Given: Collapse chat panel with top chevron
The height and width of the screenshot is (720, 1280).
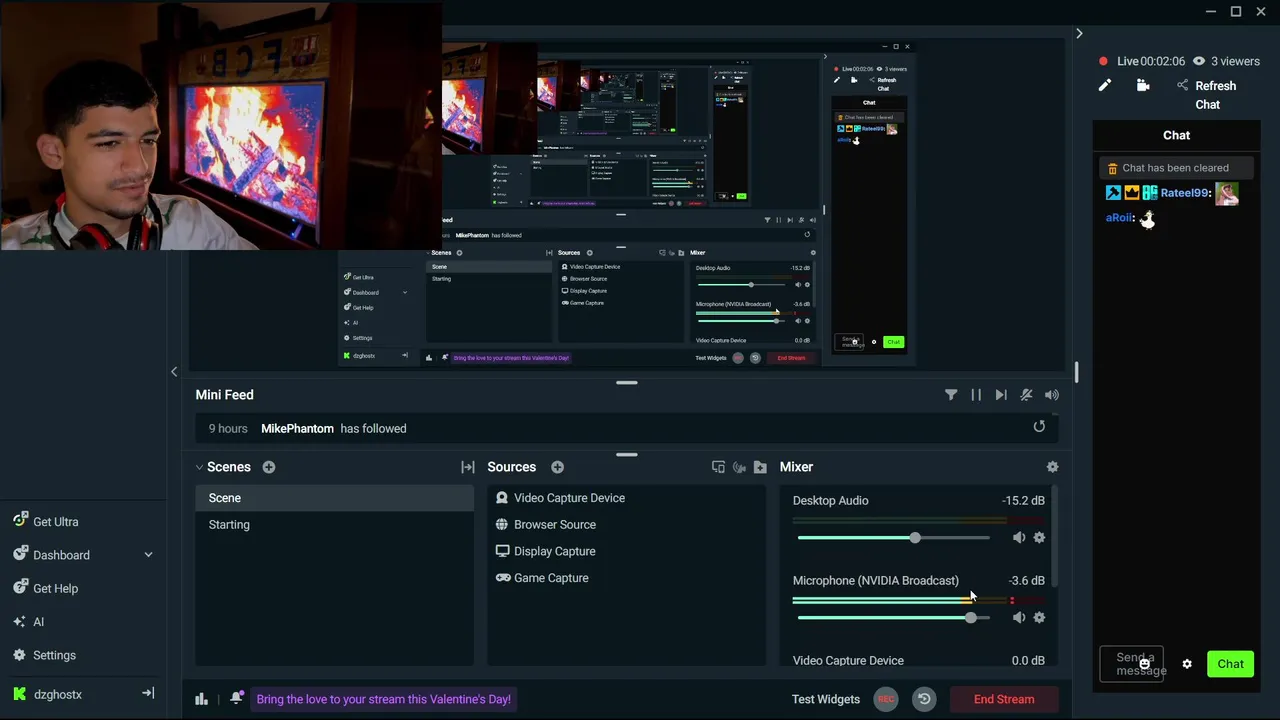Looking at the screenshot, I should tap(1079, 34).
